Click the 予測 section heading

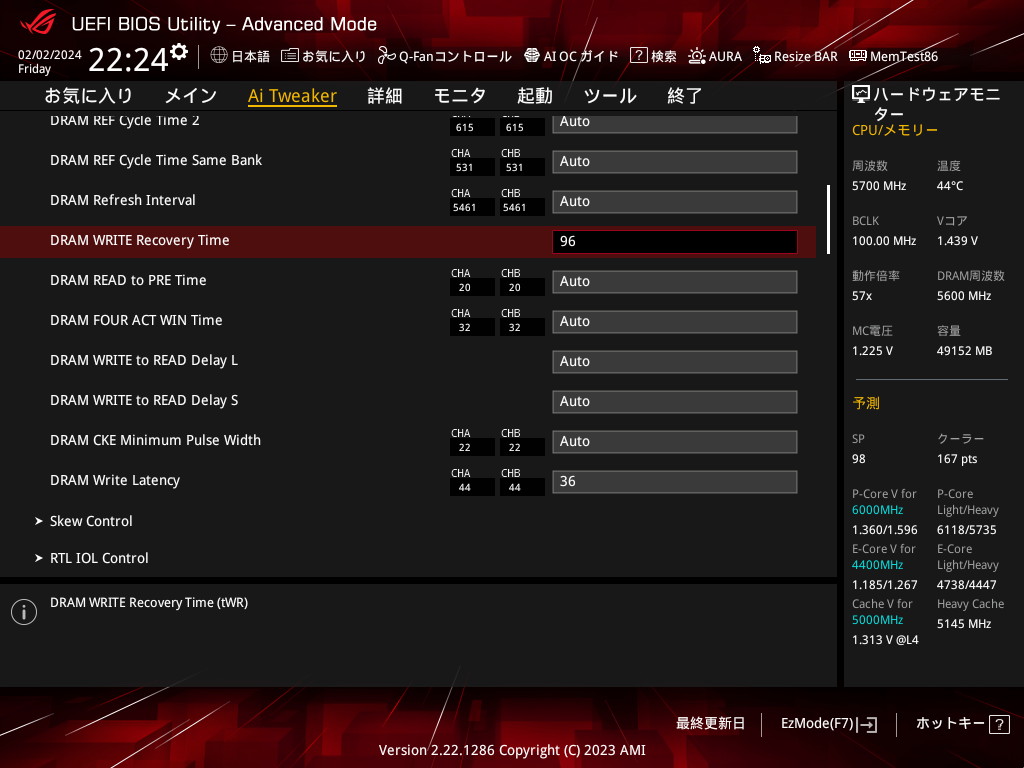[866, 403]
